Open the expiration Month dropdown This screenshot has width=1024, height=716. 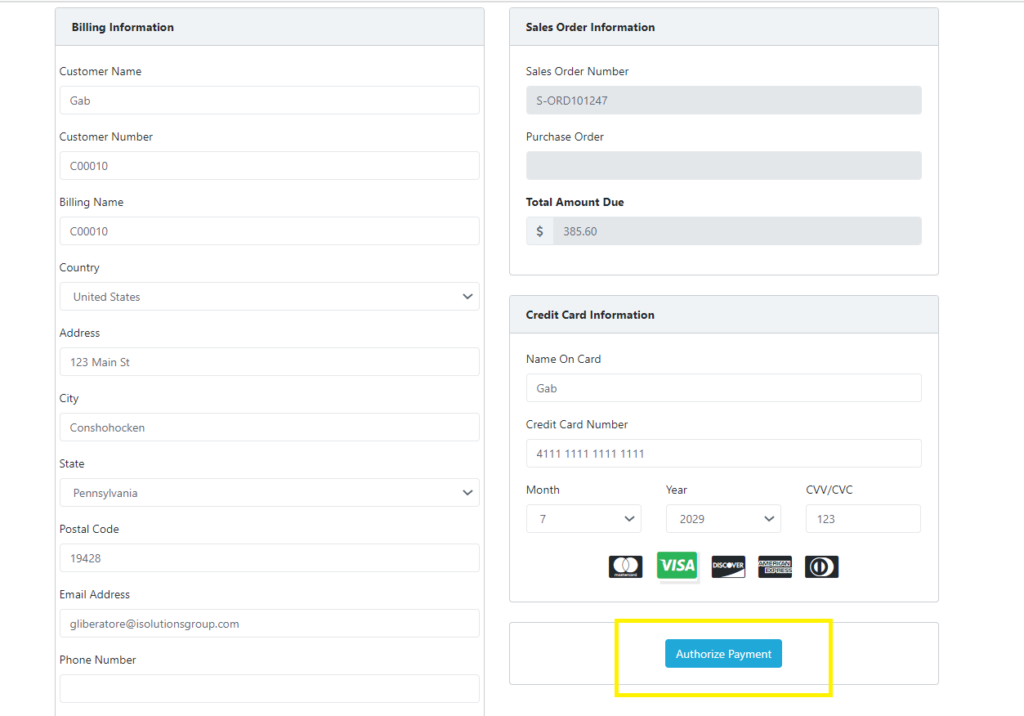point(583,519)
